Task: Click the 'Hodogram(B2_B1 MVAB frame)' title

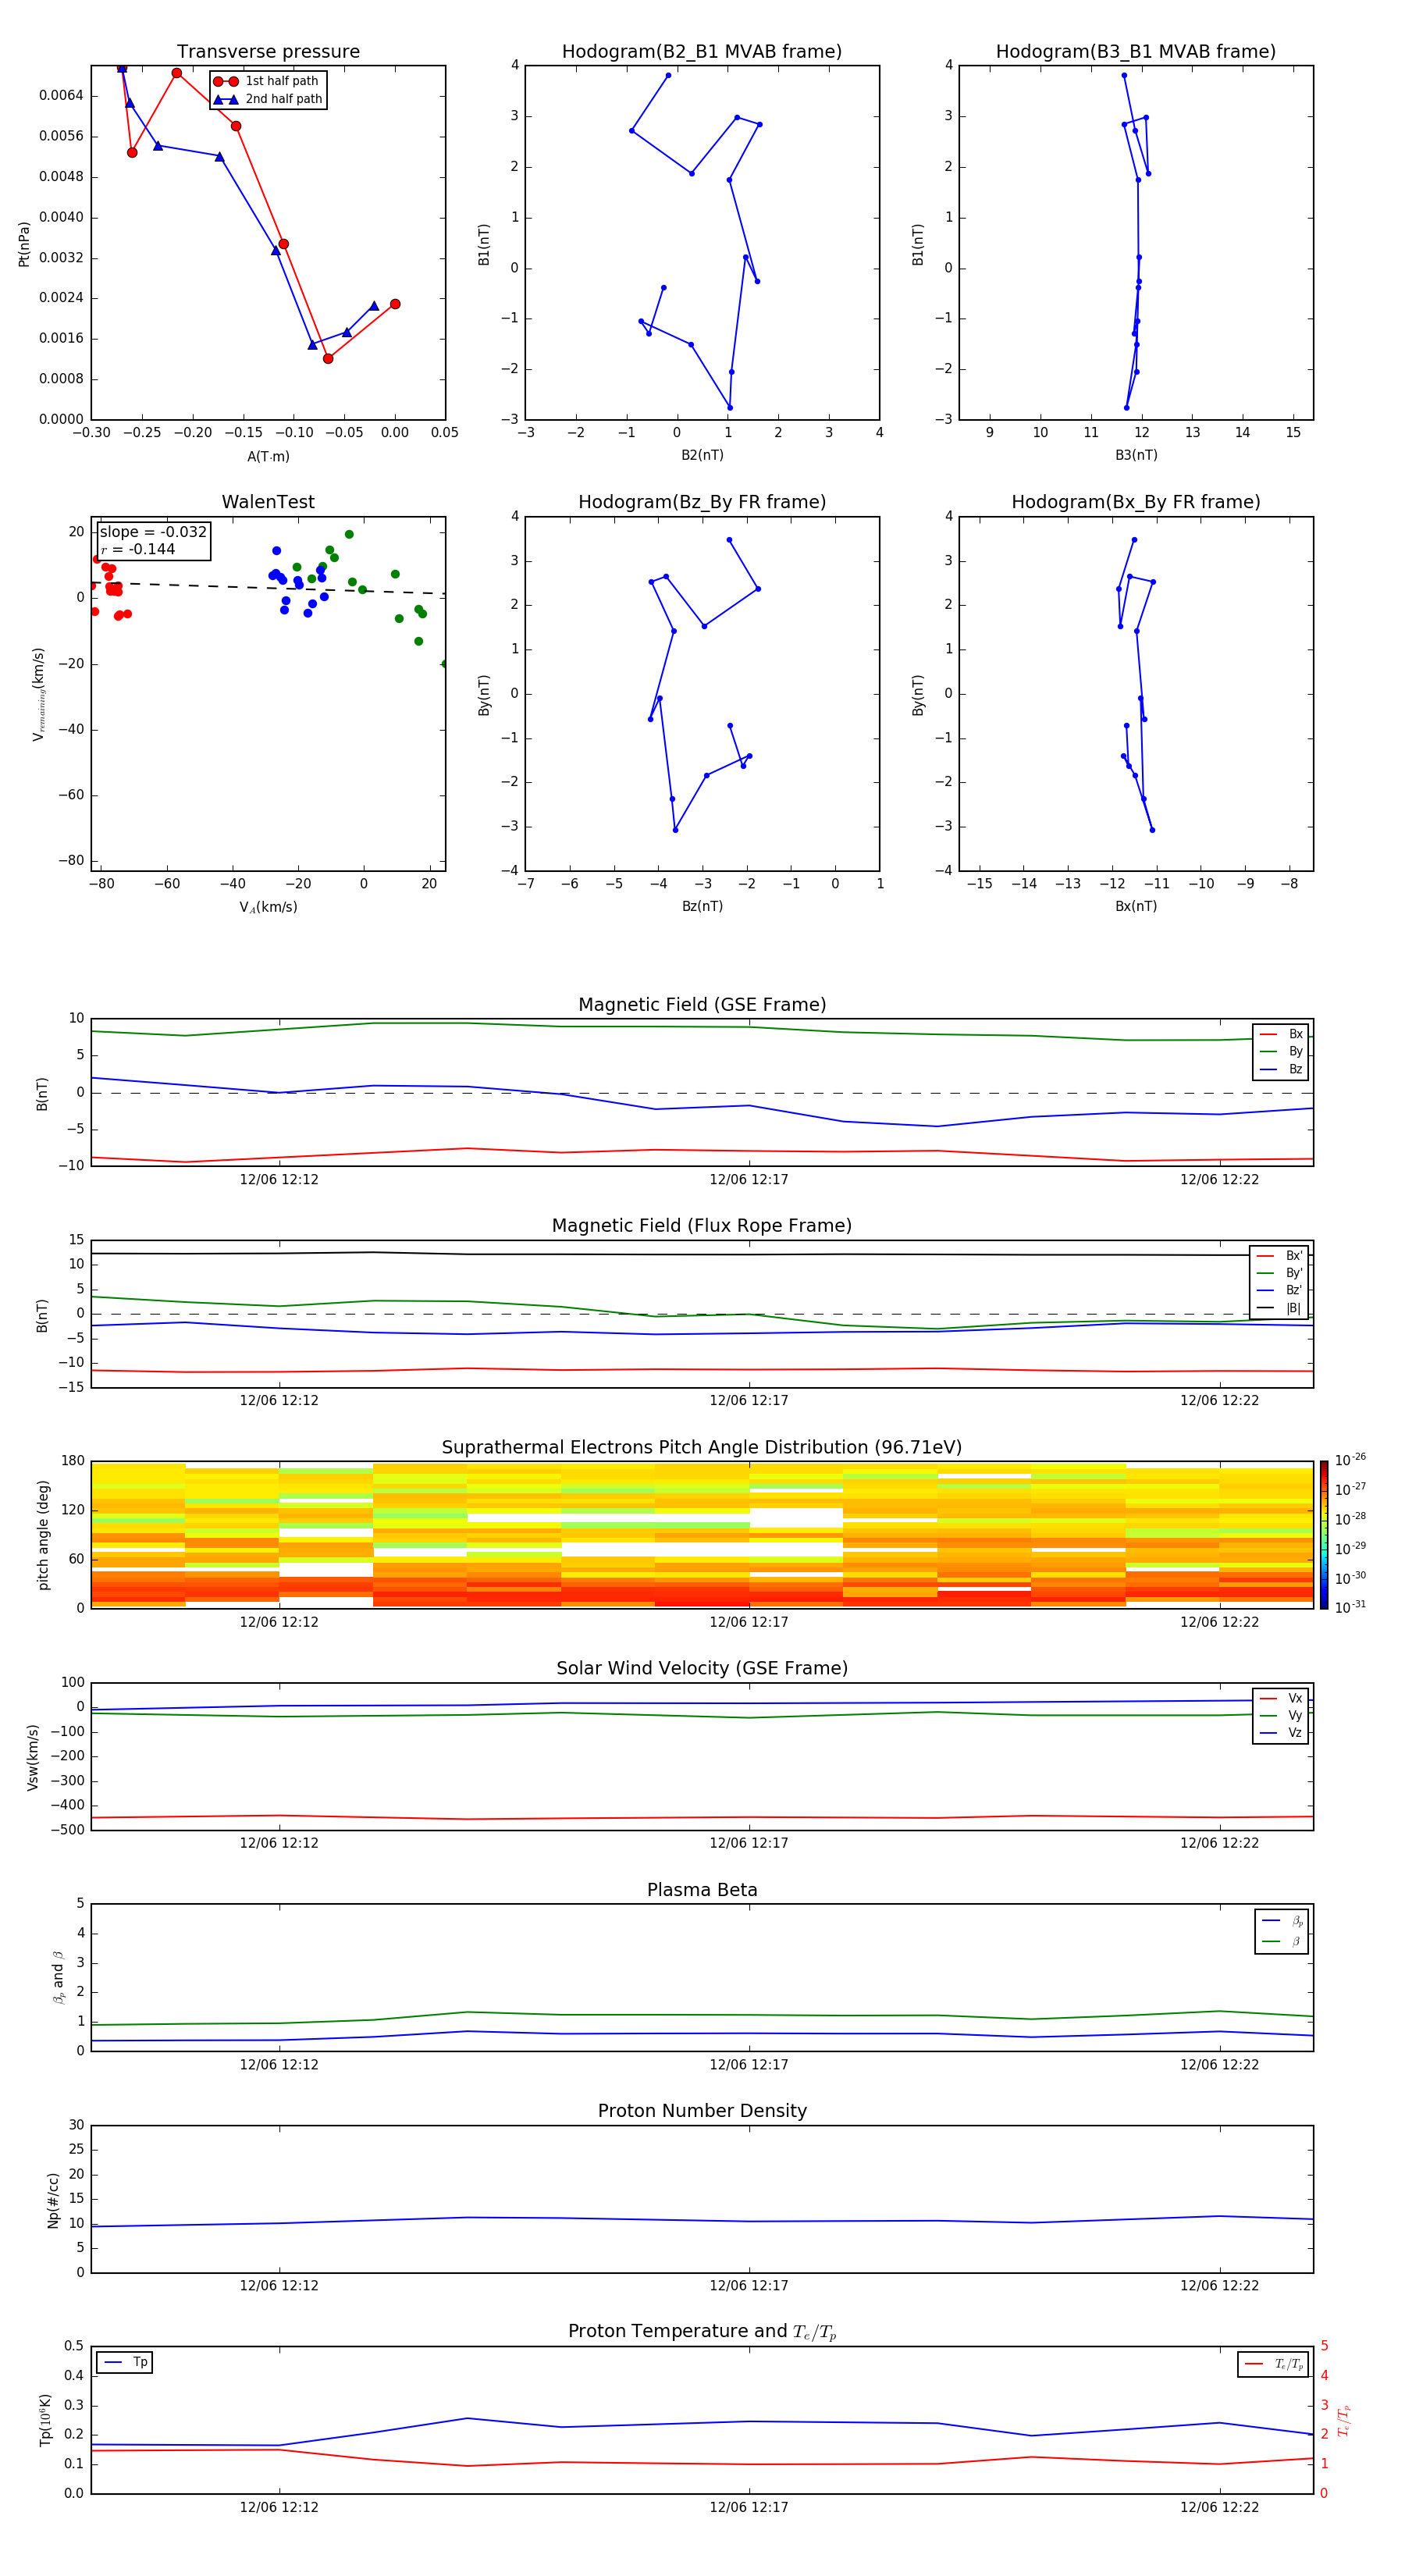Action: [701, 52]
